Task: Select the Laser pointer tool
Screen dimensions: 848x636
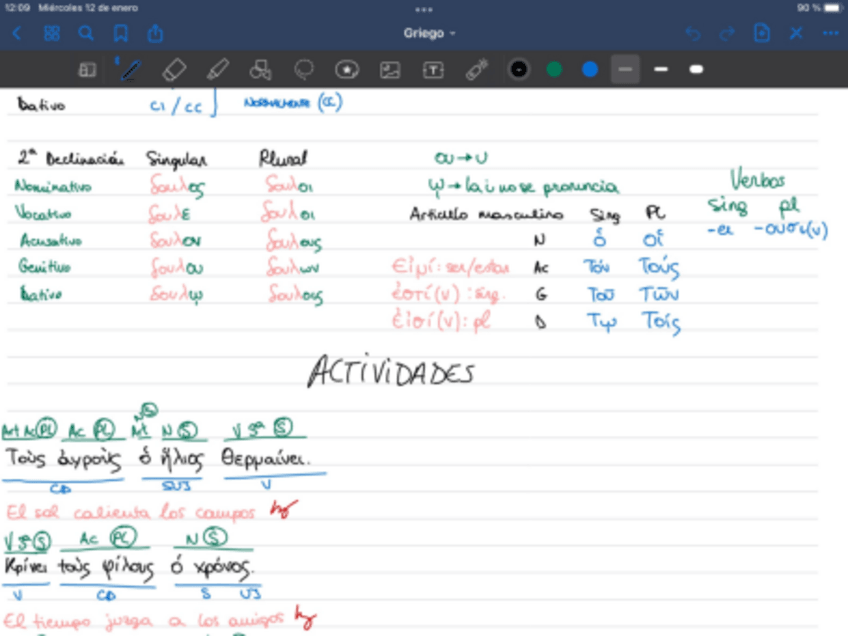Action: (x=476, y=70)
